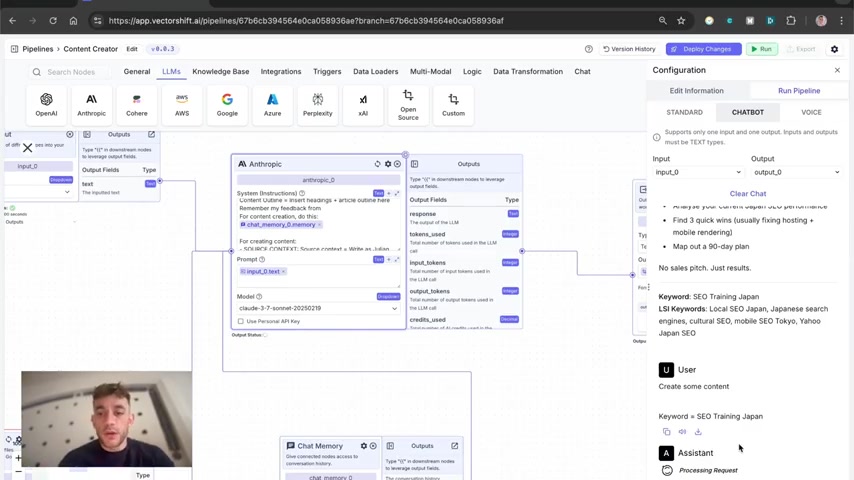The height and width of the screenshot is (480, 854).
Task: Add an OpenAI LLM node
Action: 46,105
